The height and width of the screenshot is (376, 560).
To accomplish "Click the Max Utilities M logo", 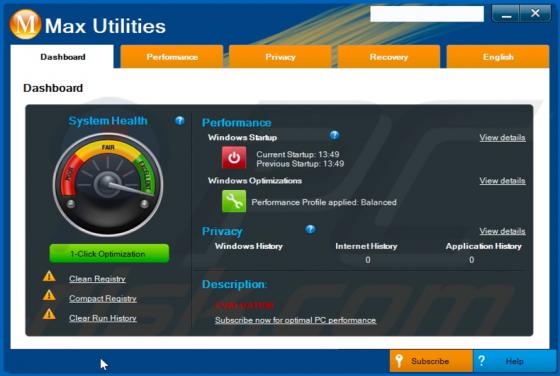I will click(25, 24).
